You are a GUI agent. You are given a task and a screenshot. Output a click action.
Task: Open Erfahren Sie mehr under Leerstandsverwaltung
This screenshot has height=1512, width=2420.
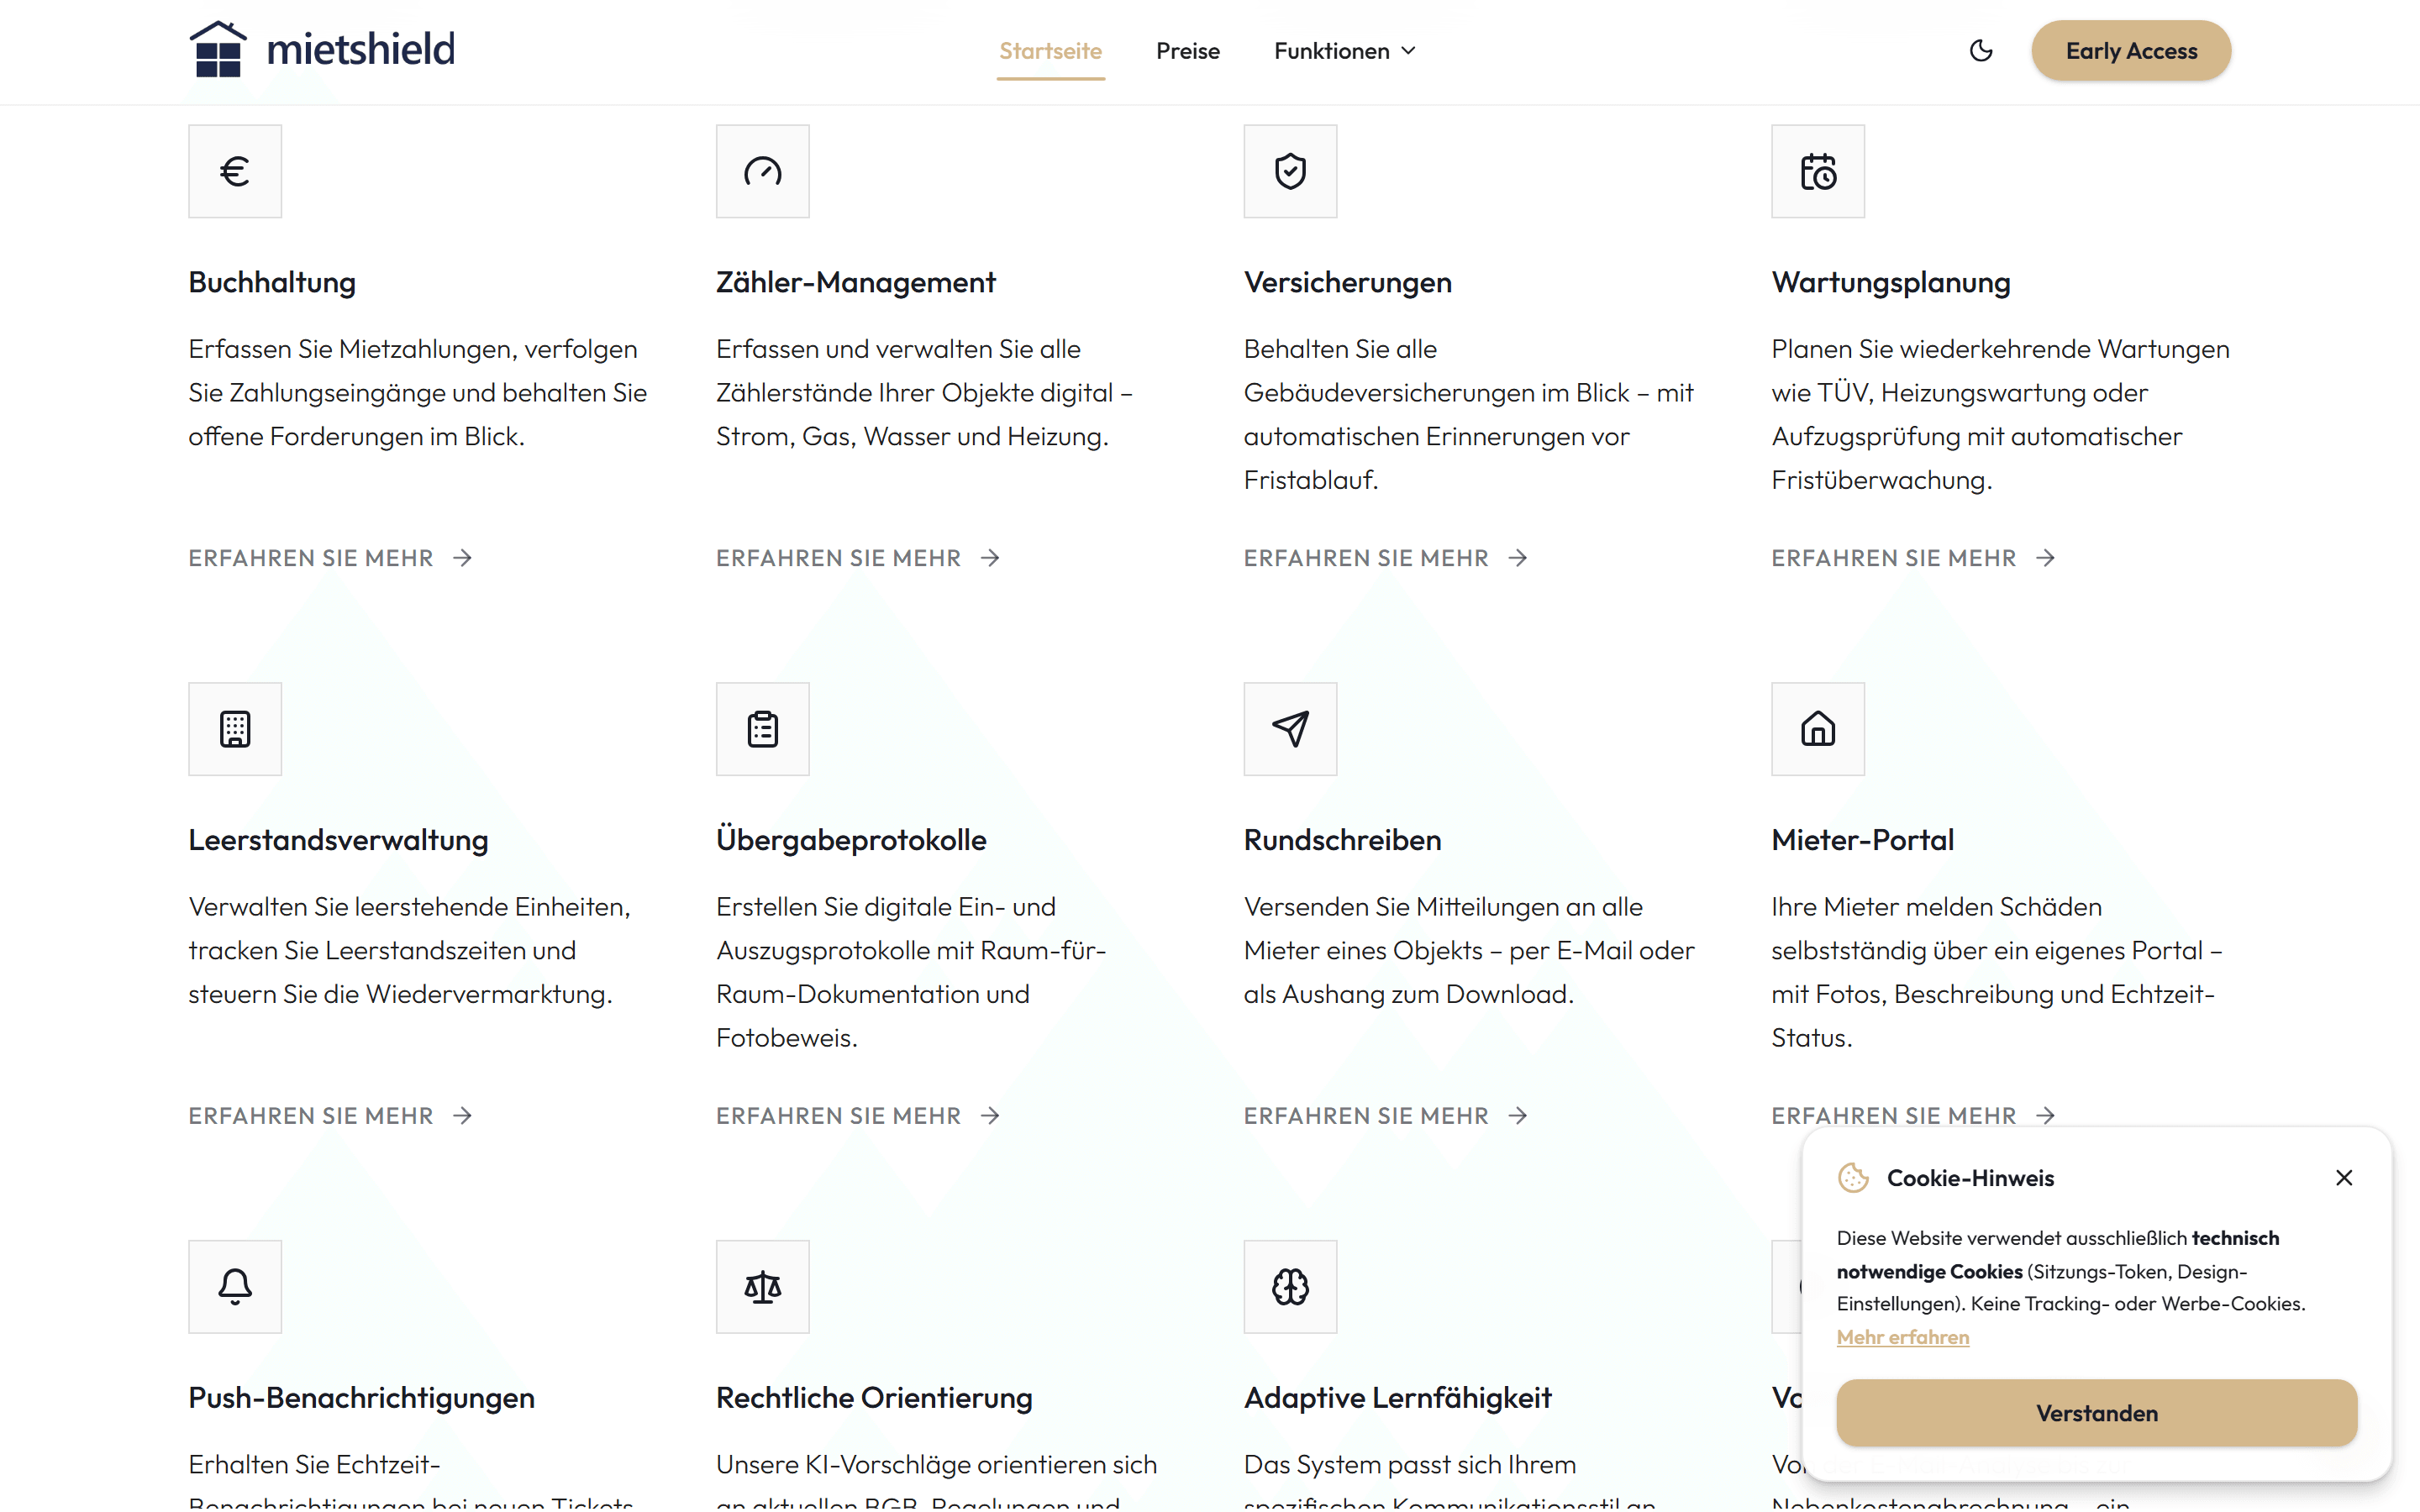point(330,1115)
